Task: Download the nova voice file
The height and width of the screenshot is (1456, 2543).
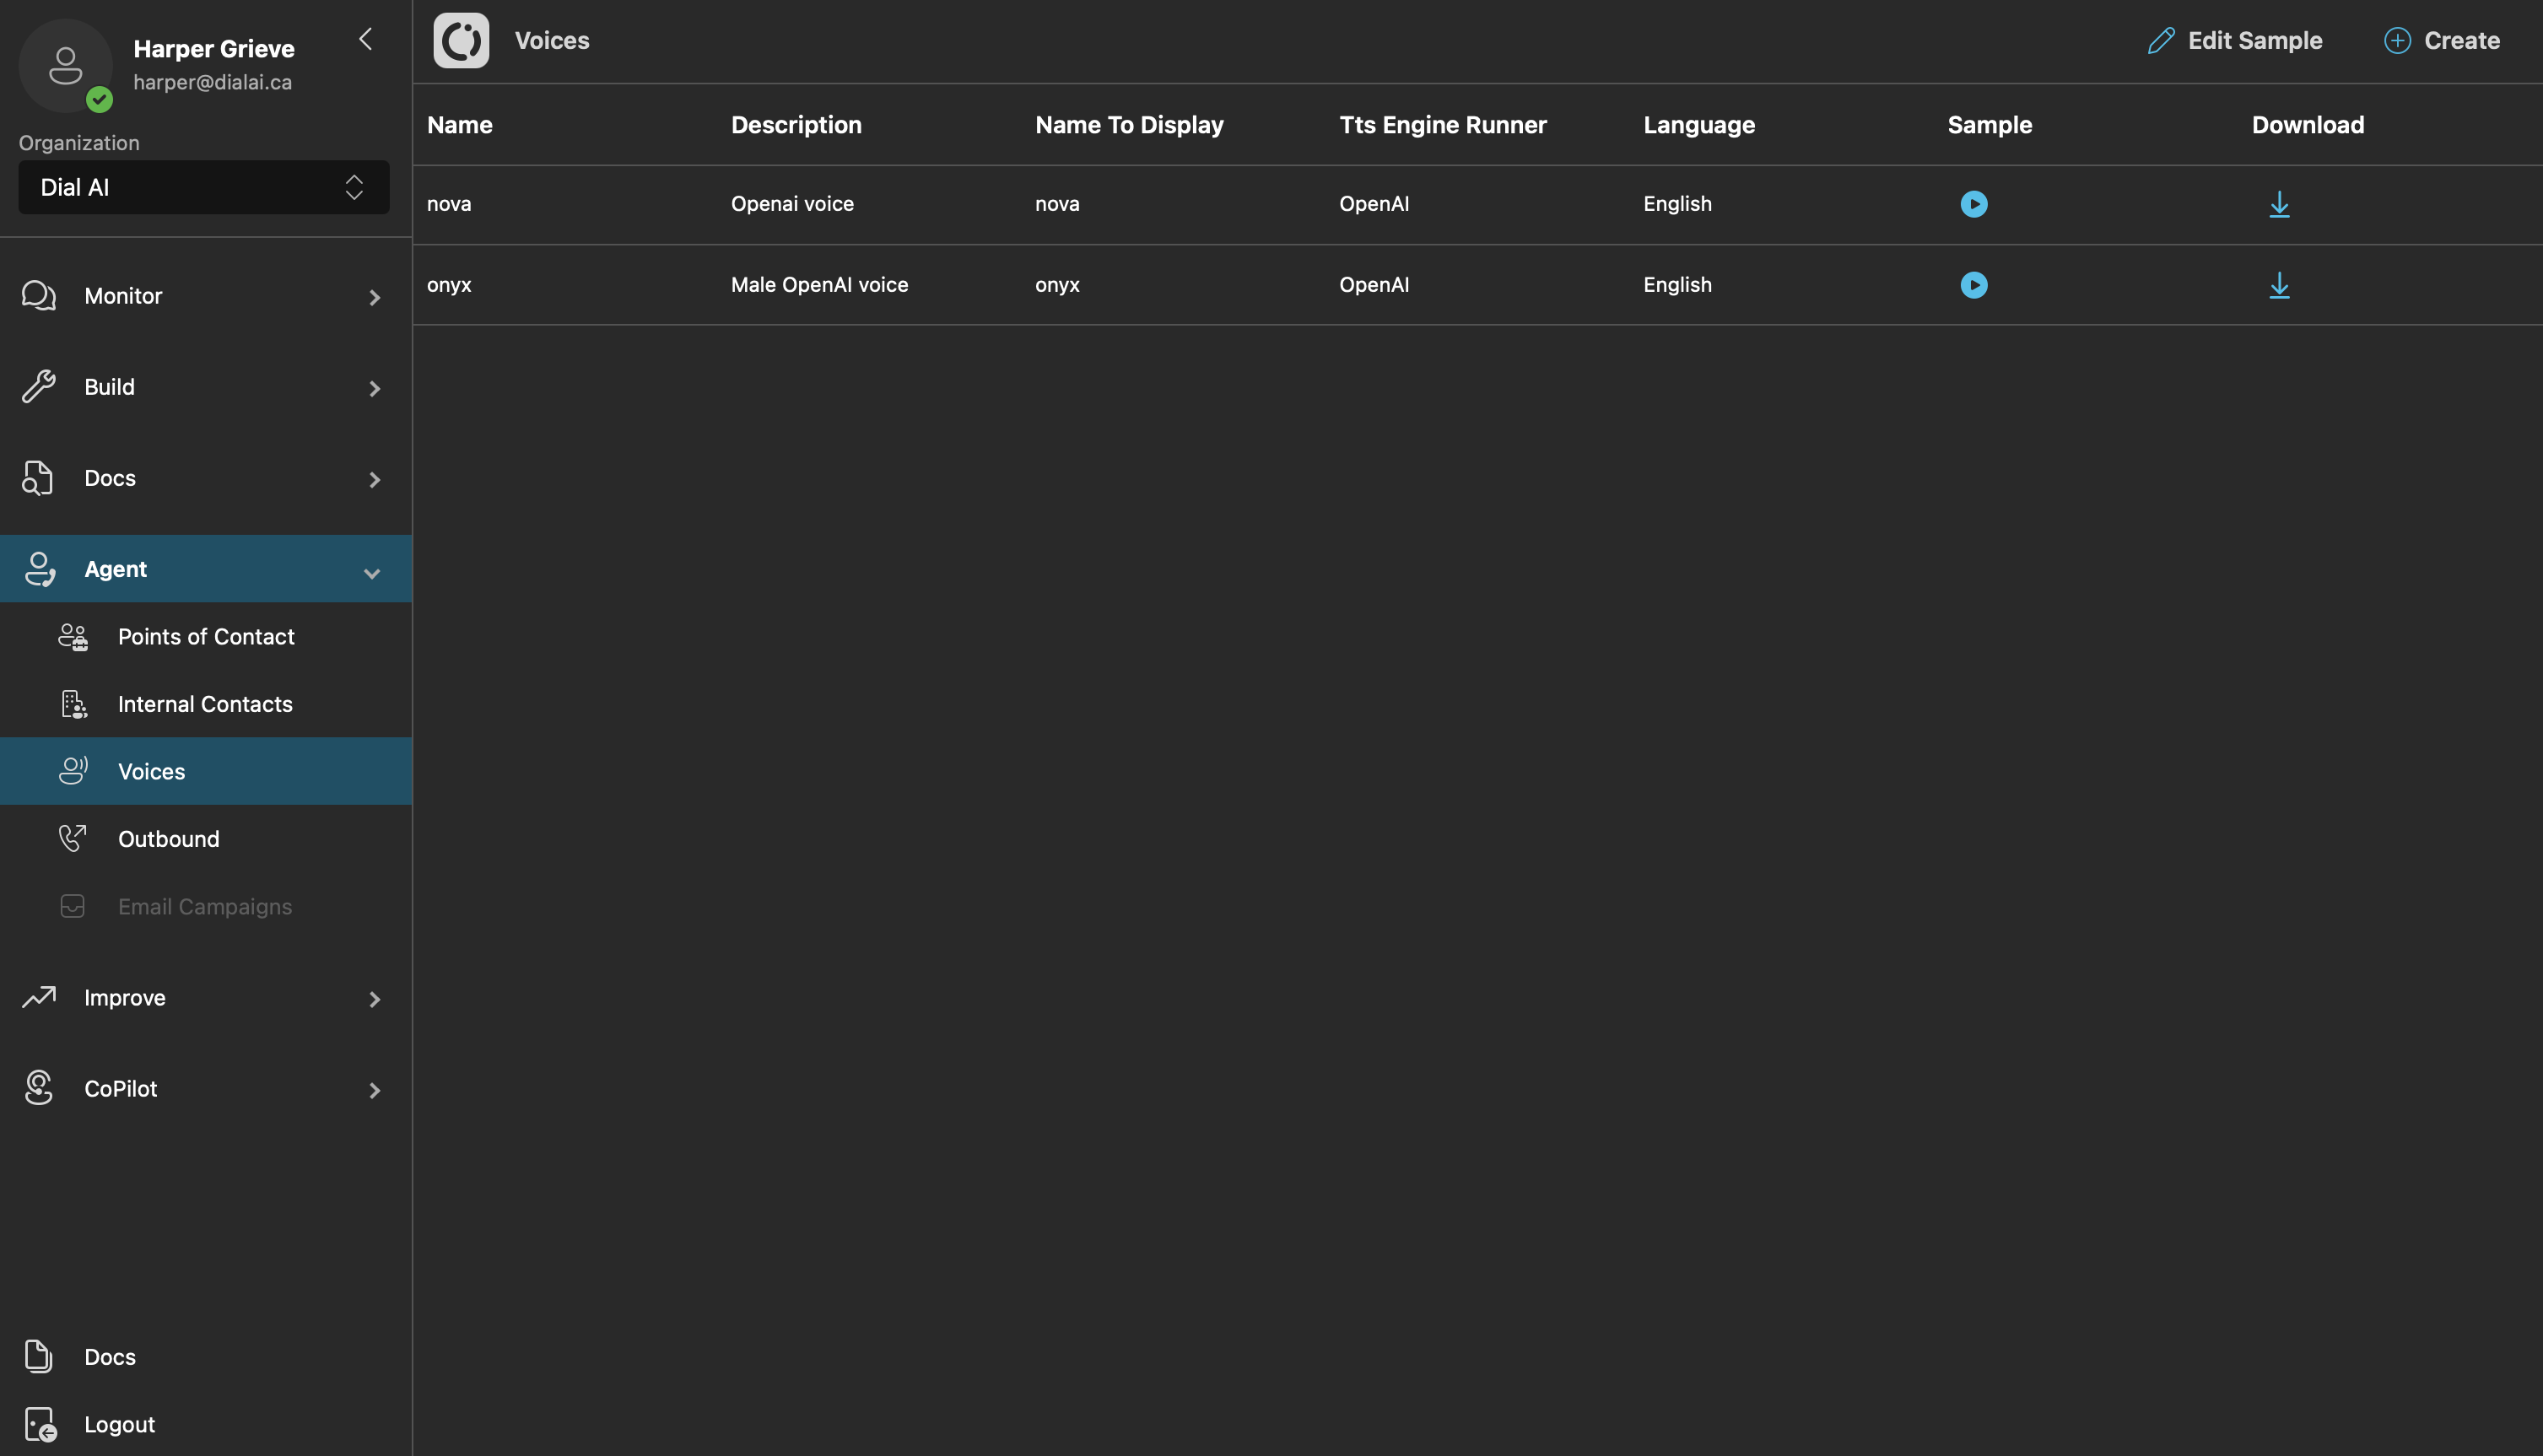Action: pyautogui.click(x=2278, y=204)
